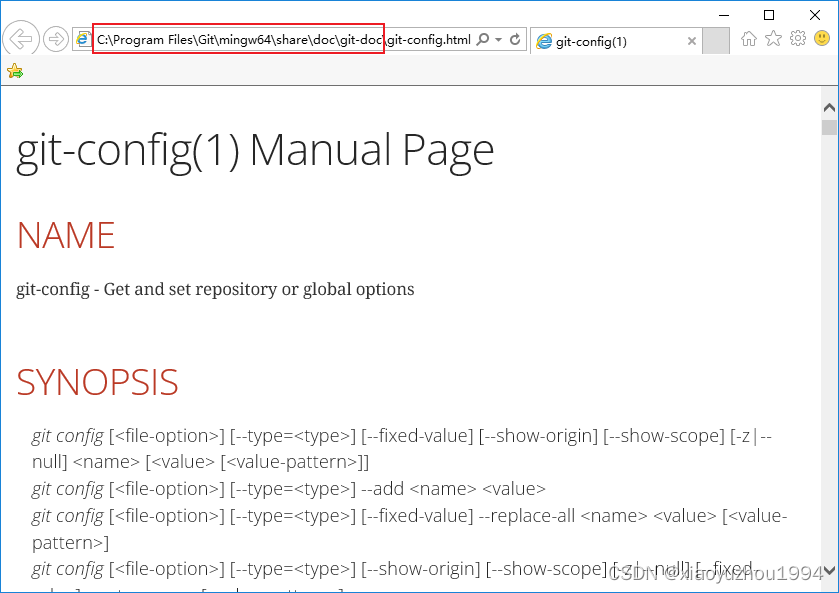Click inside the address bar path field
This screenshot has height=593, width=839.
[250, 39]
